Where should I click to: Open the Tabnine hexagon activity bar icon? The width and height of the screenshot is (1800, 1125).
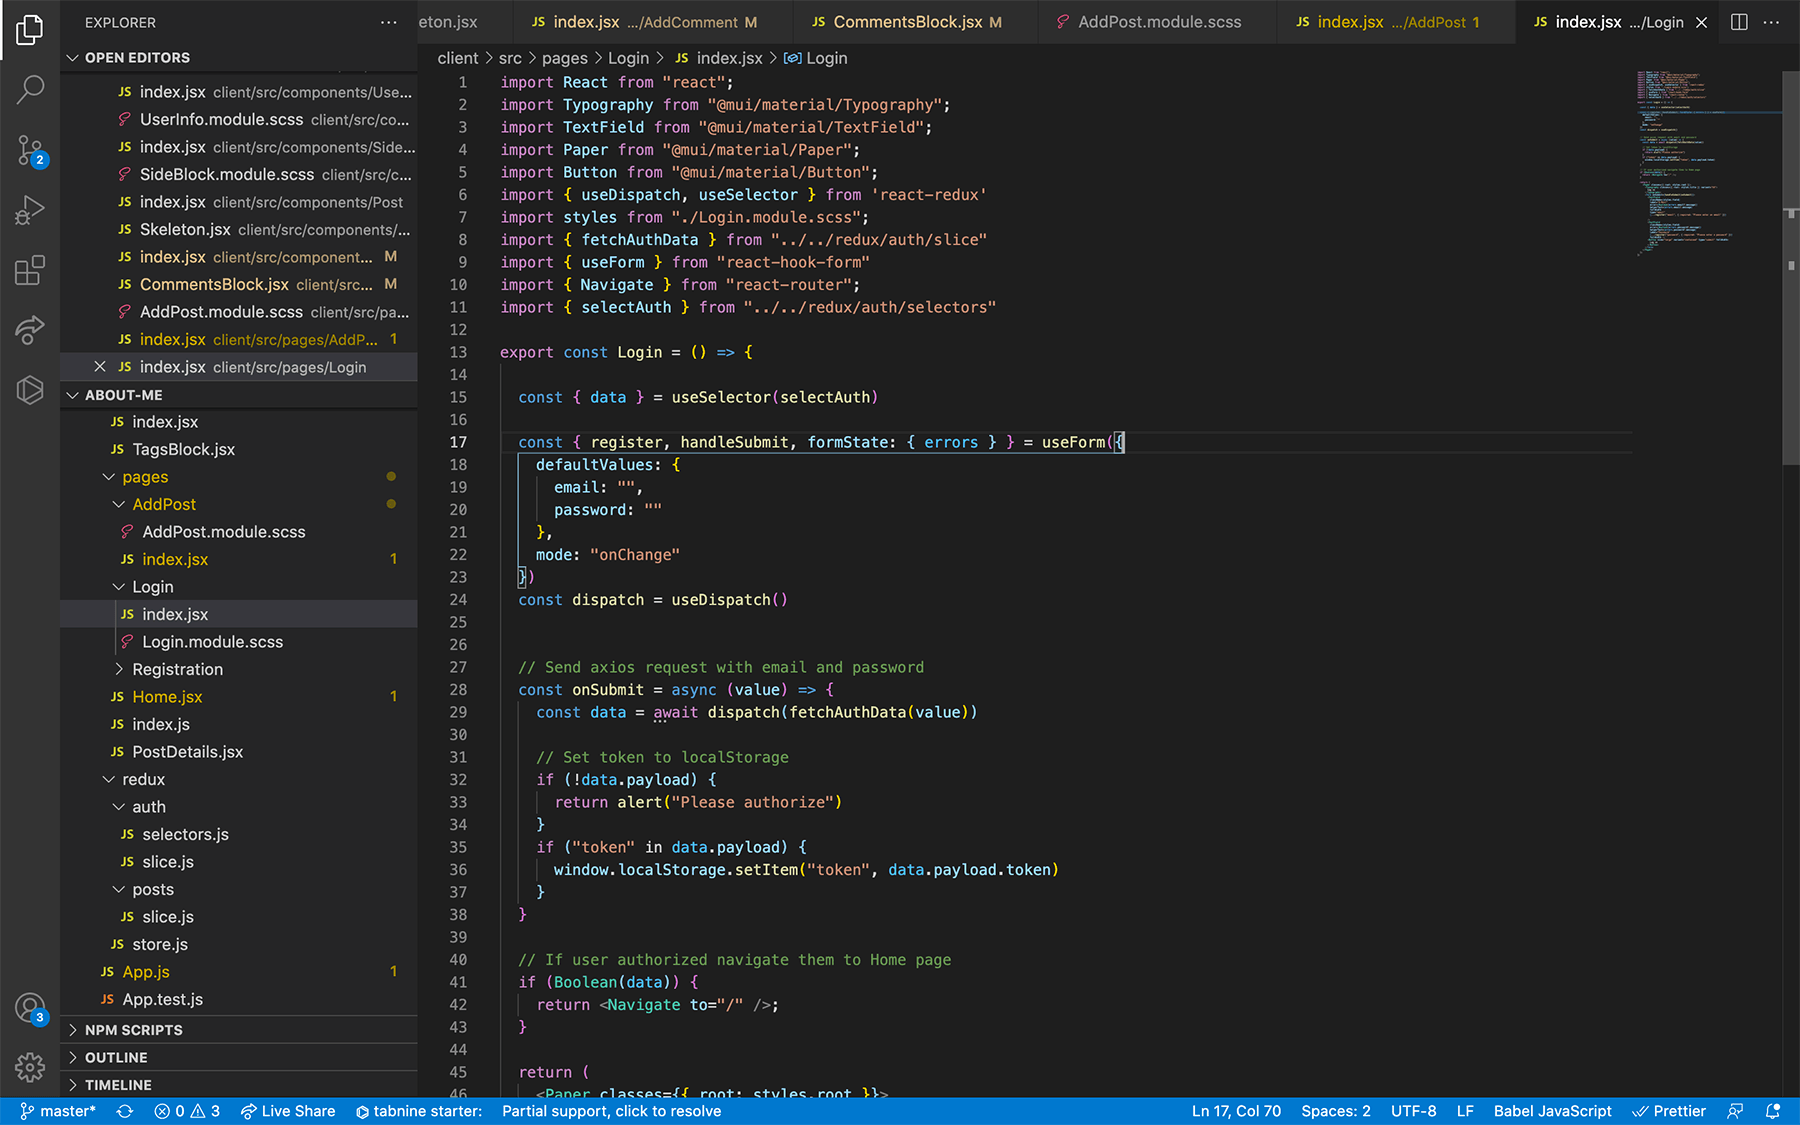(x=30, y=389)
